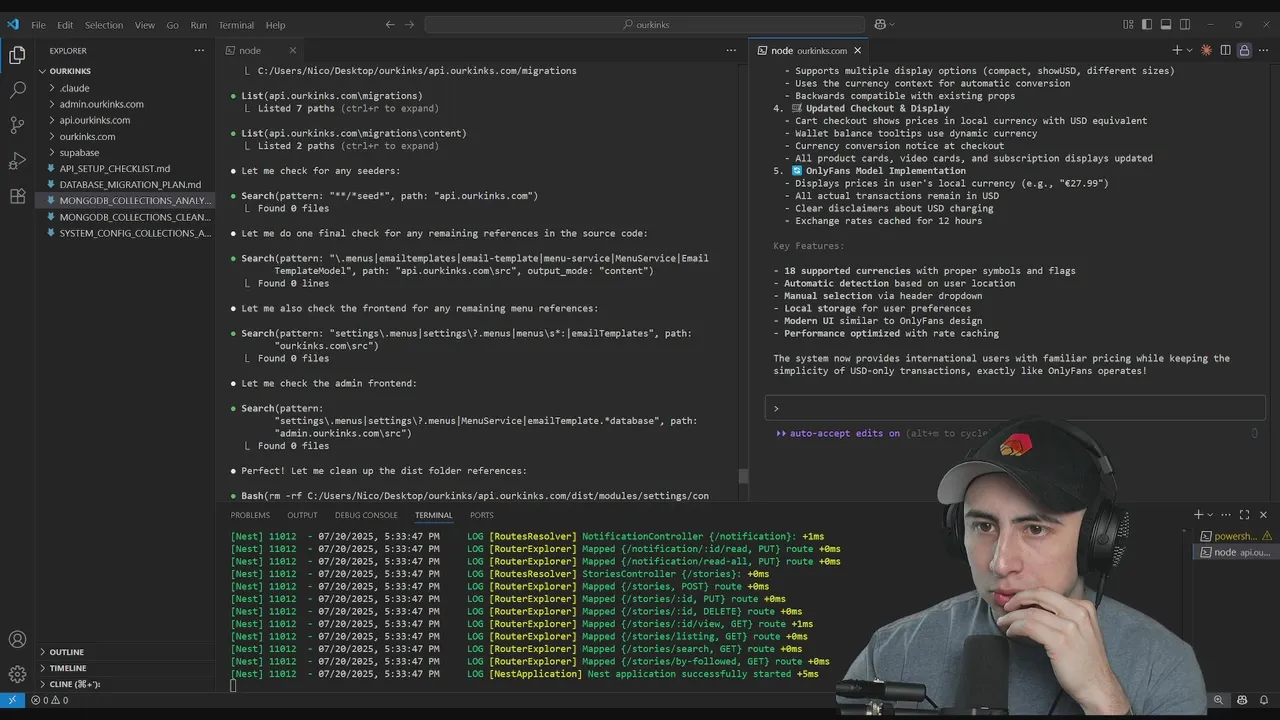Expand the supabase folder

click(x=126, y=152)
